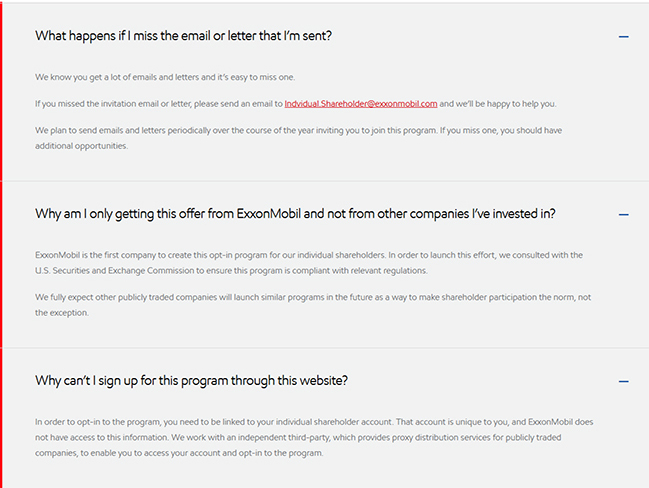Click the "If you missed the invitation email" text
Image resolution: width=649 pixels, height=488 pixels.
(158, 104)
